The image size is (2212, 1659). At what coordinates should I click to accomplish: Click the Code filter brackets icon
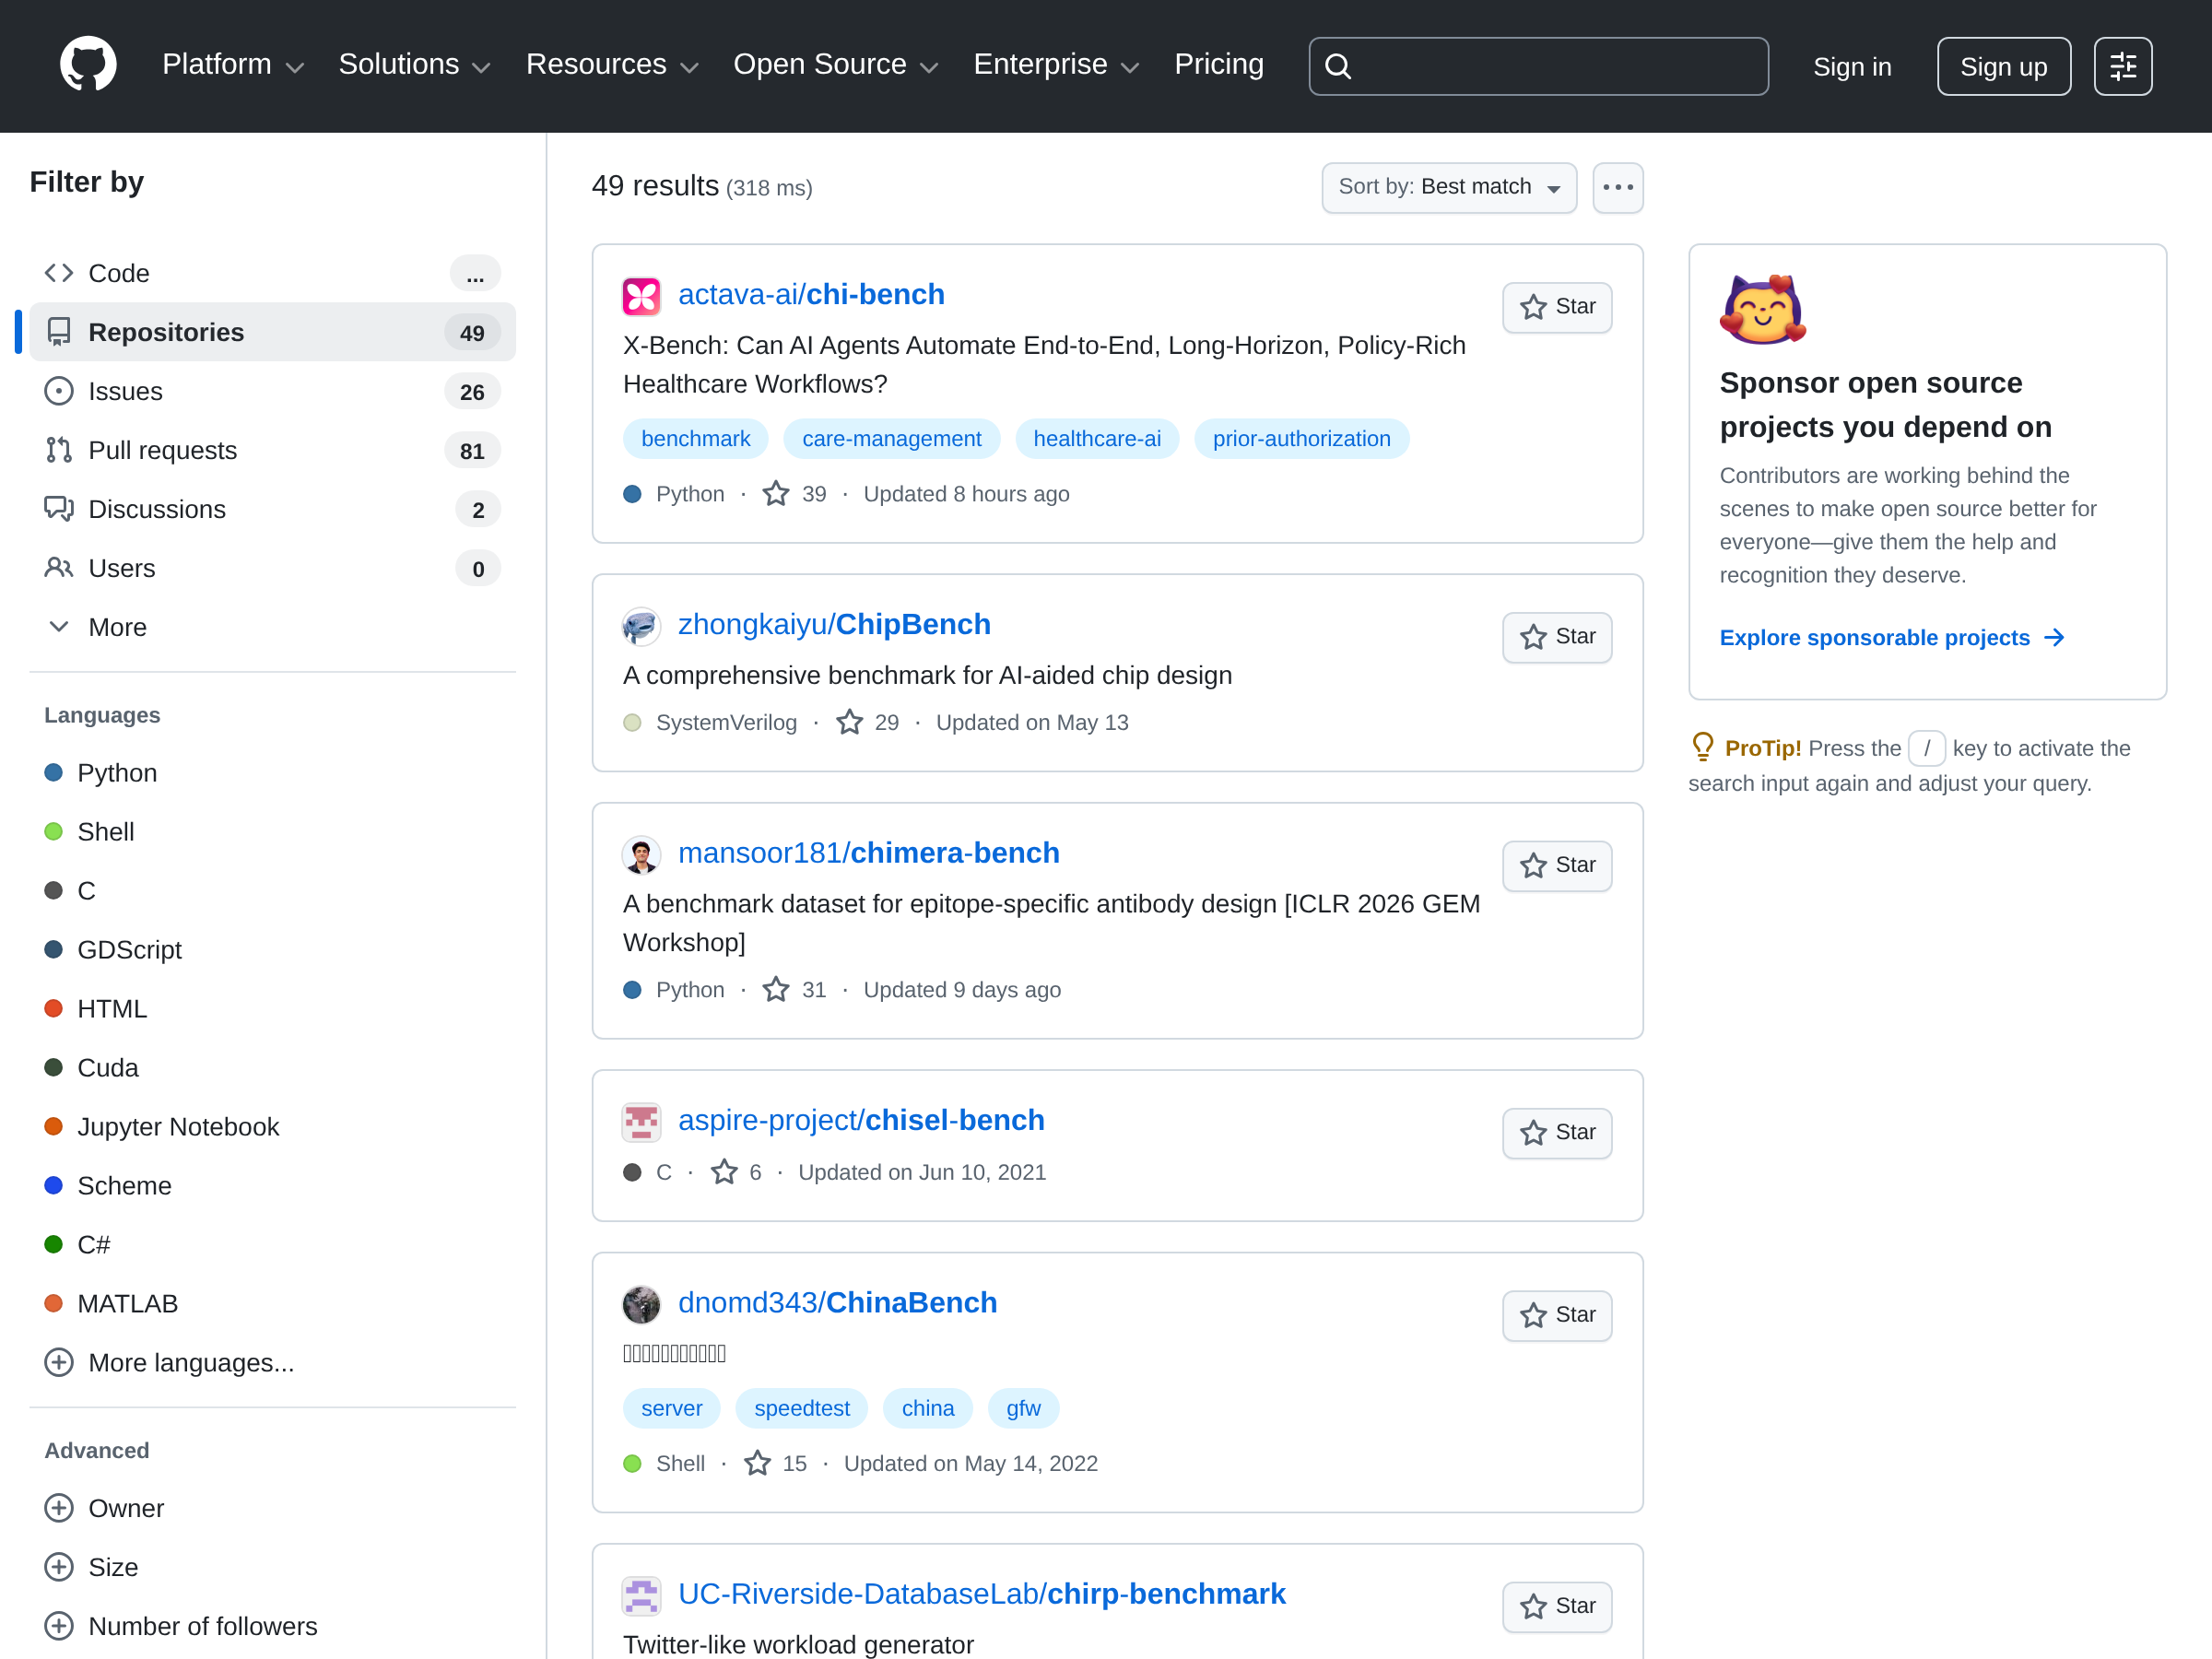tap(59, 273)
